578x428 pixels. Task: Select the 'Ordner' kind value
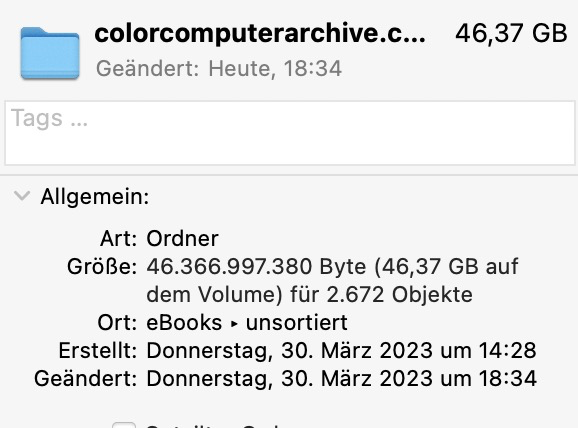pyautogui.click(x=182, y=239)
